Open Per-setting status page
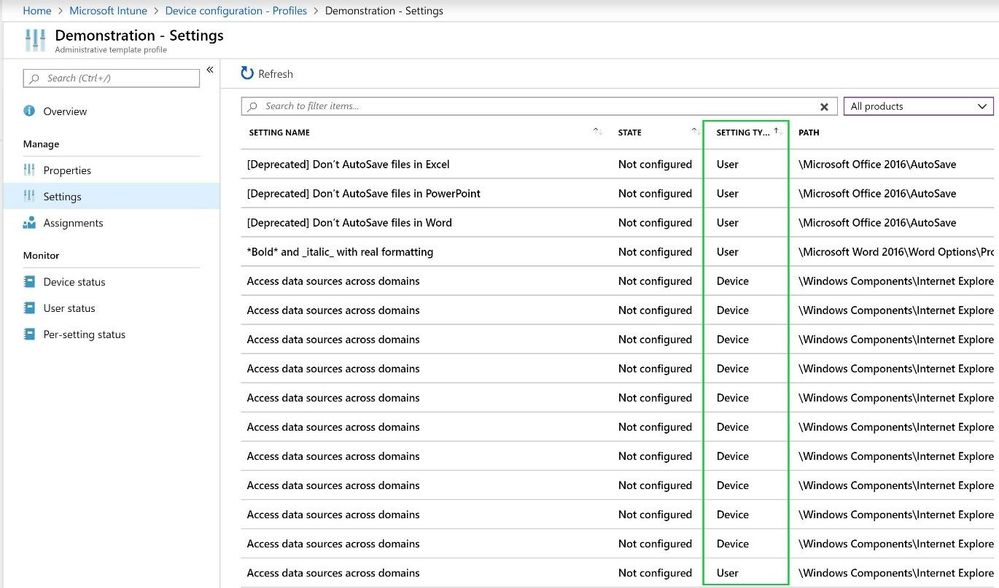This screenshot has height=588, width=999. (x=84, y=334)
